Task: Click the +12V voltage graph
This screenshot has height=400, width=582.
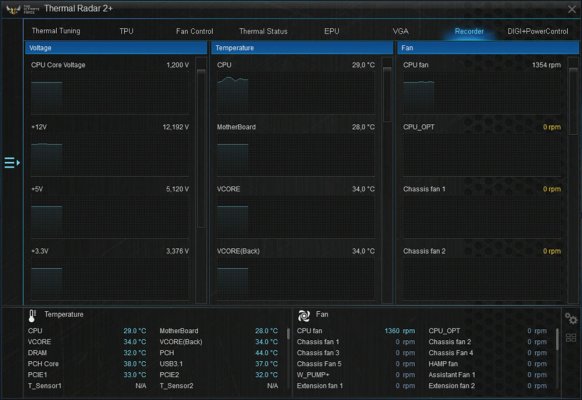Action: point(110,155)
